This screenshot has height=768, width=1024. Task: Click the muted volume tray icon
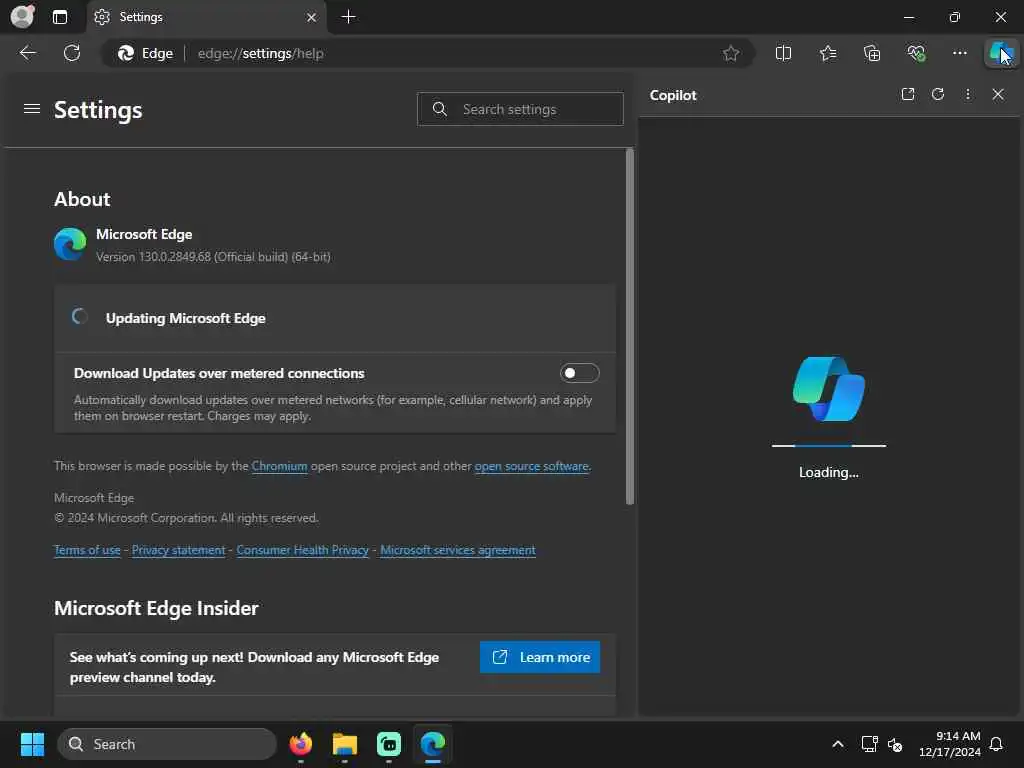[895, 744]
